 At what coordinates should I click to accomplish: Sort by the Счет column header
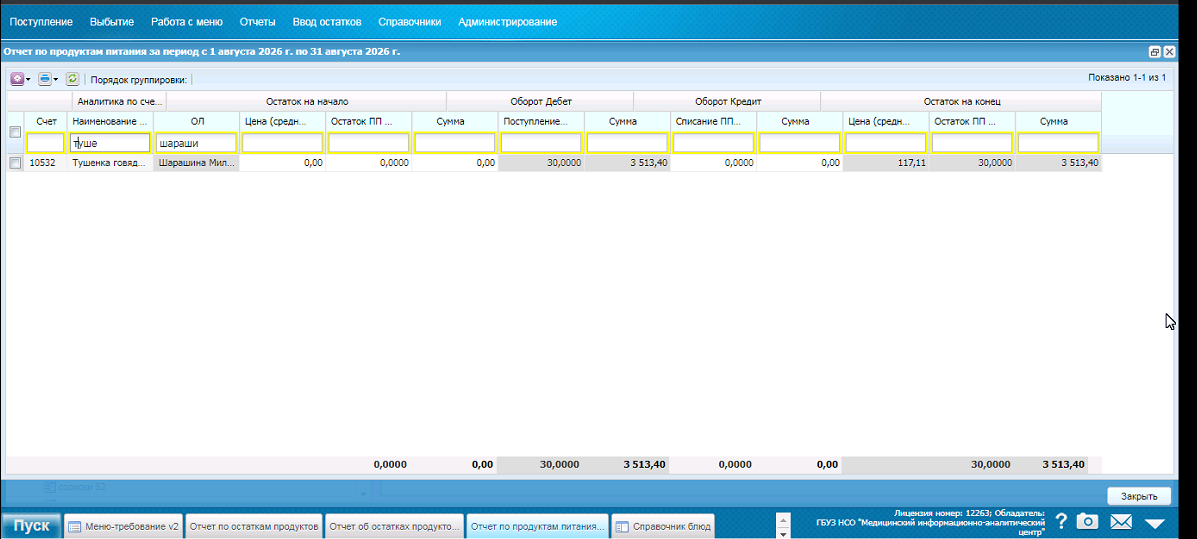(x=47, y=121)
